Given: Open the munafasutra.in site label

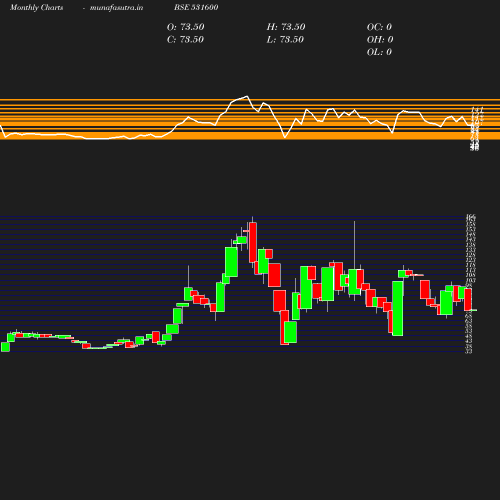Looking at the screenshot, I should [116, 8].
